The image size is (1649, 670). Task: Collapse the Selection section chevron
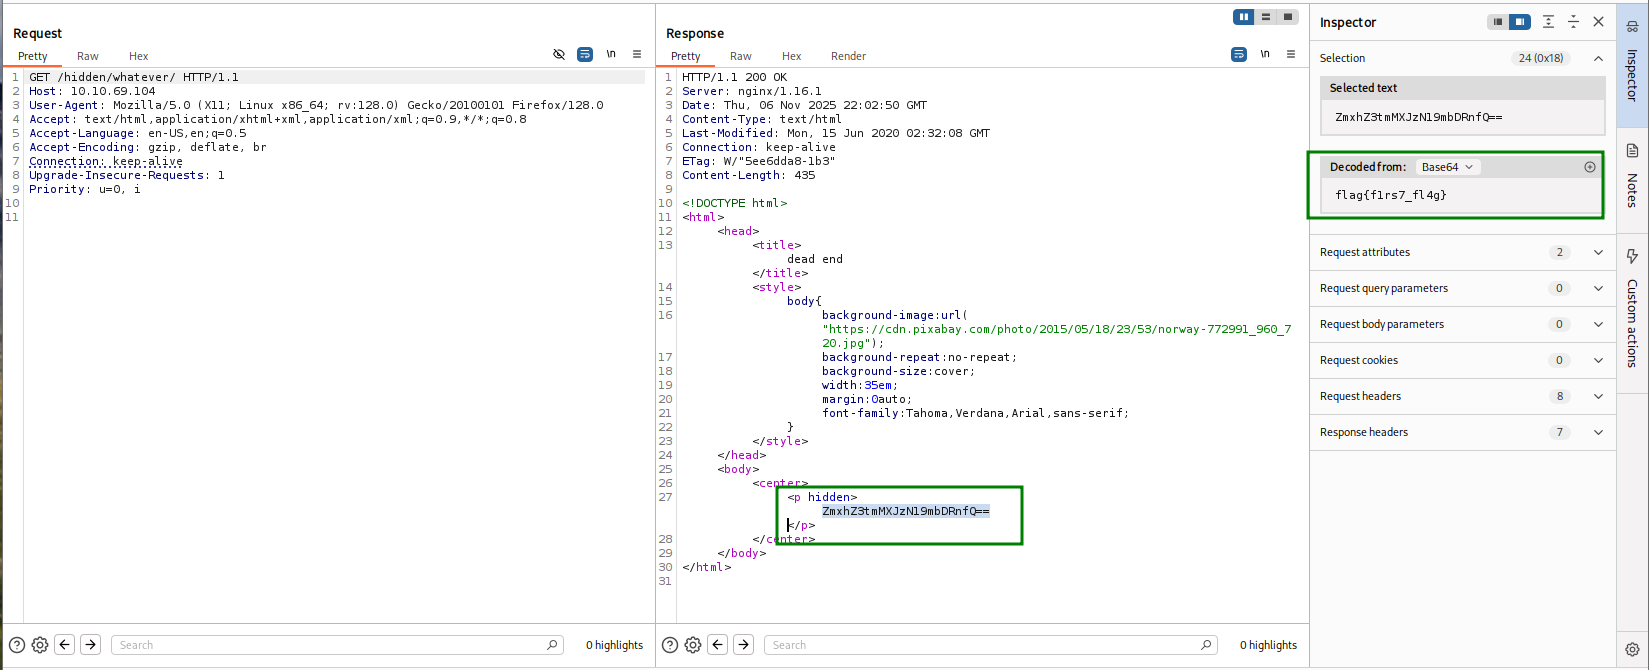1598,58
